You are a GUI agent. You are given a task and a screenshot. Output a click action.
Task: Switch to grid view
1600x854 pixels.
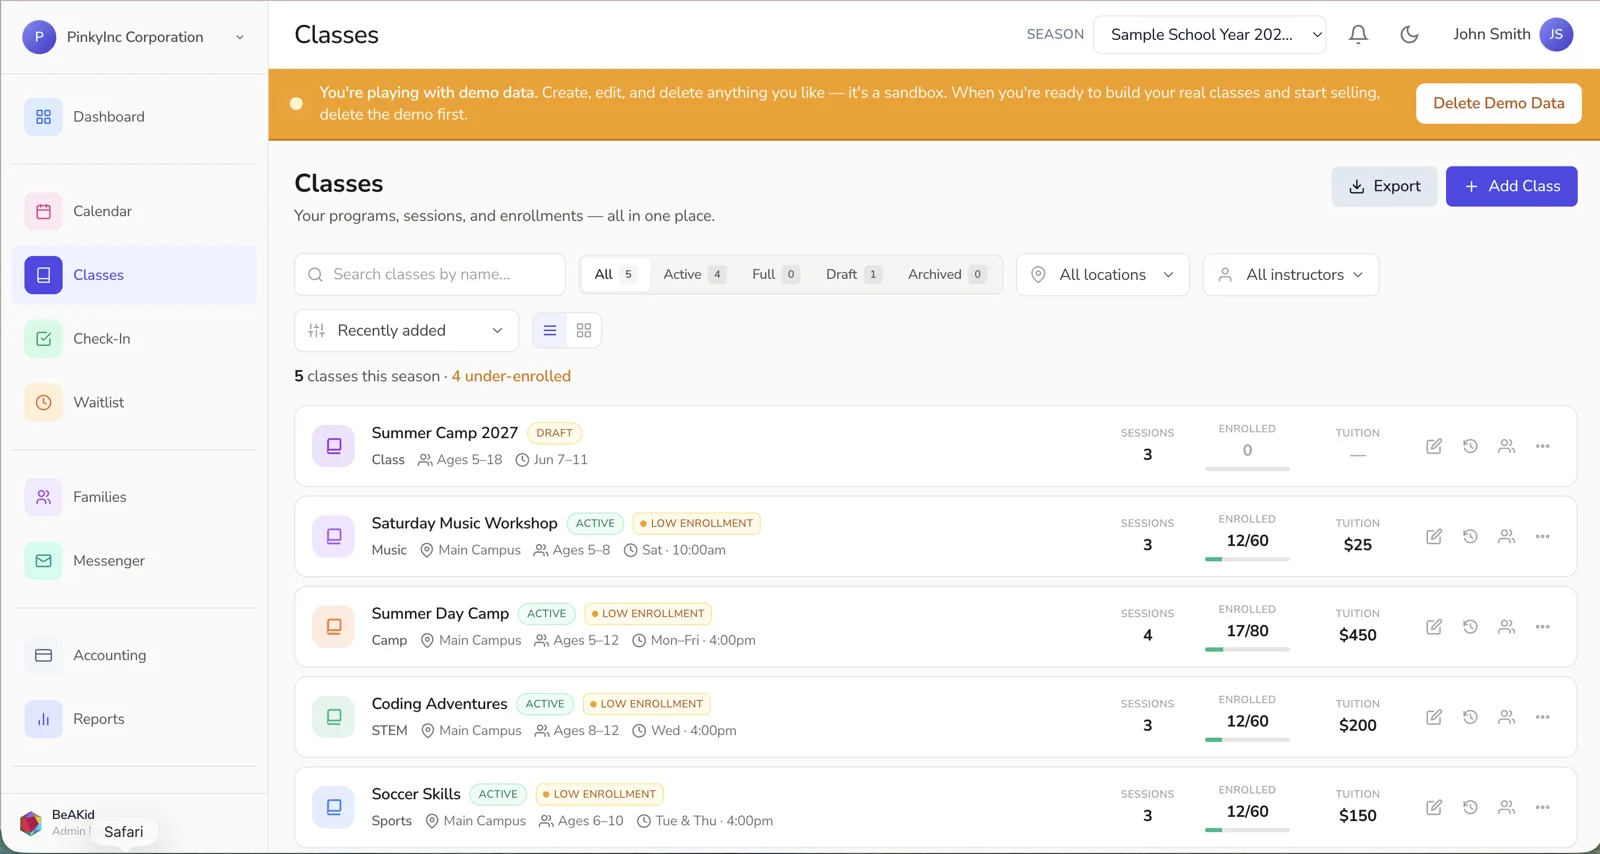pos(584,331)
